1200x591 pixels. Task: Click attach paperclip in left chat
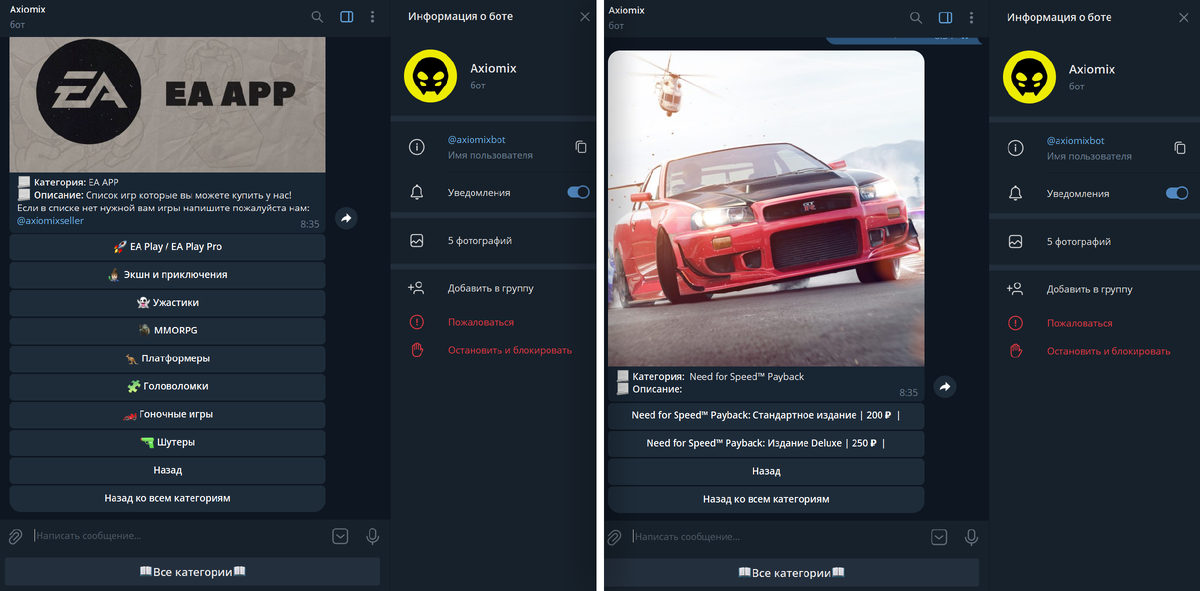(15, 536)
